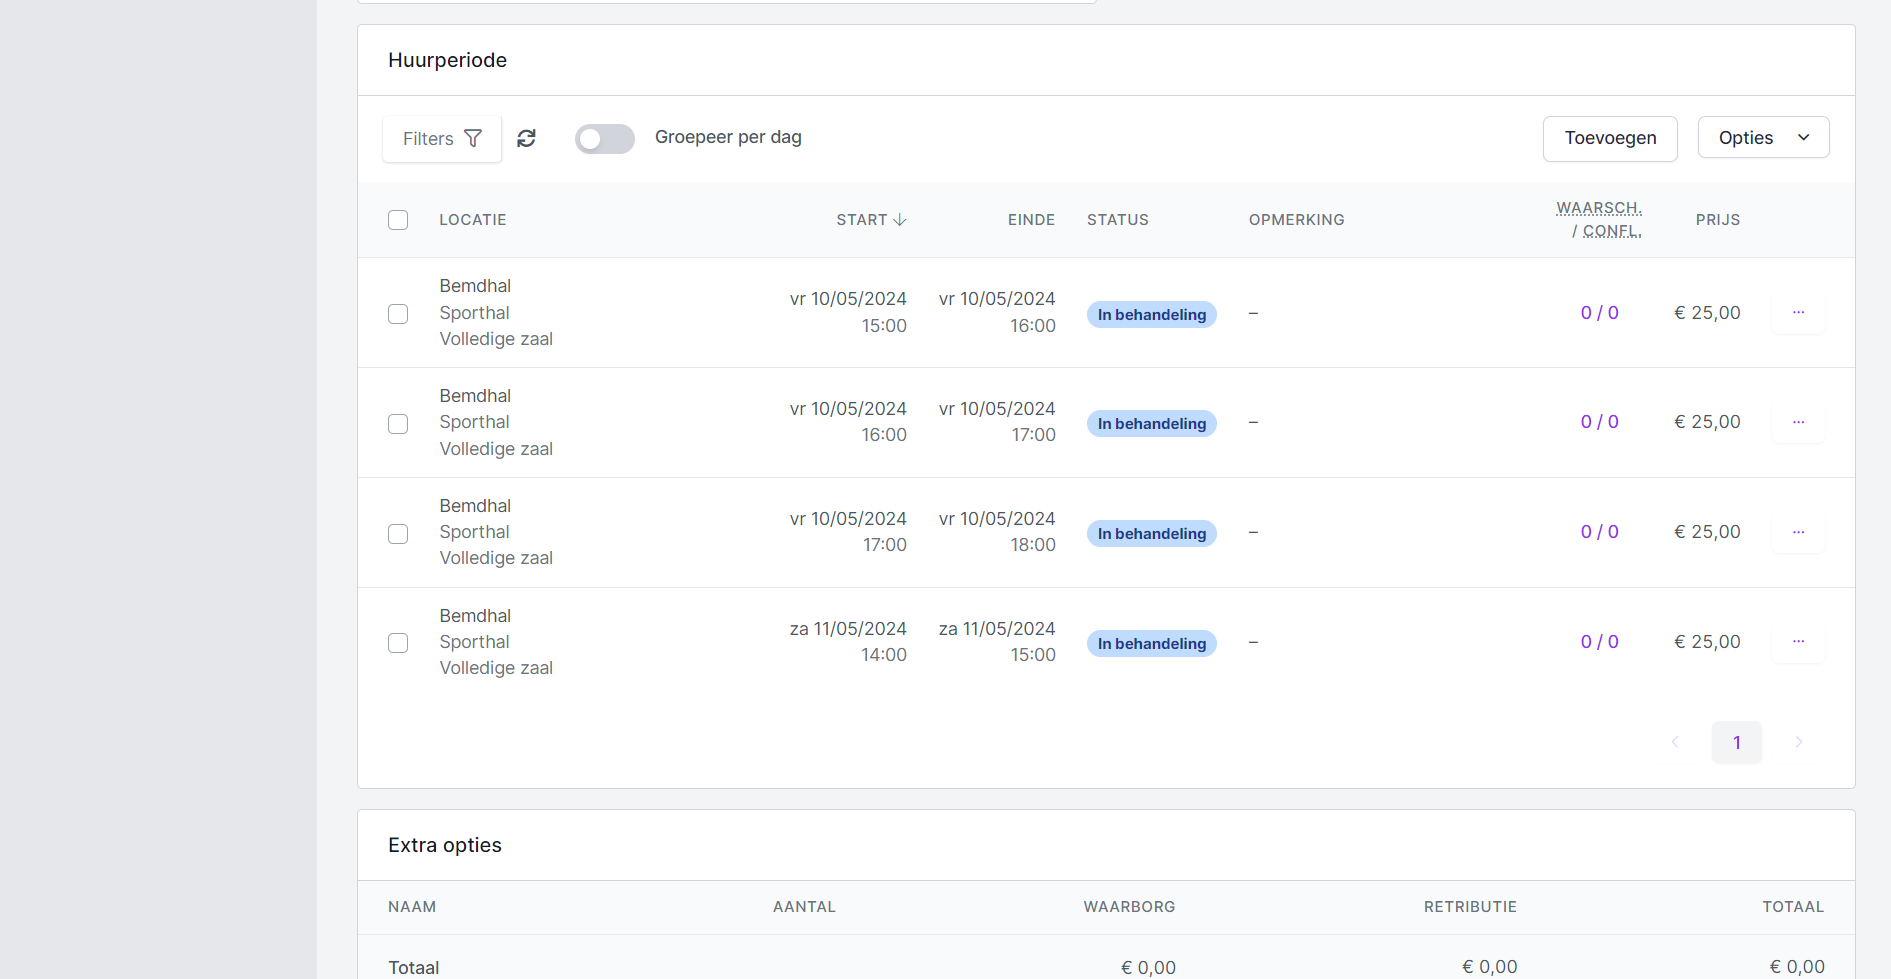Enable the Groepeer per dag switch

click(605, 139)
